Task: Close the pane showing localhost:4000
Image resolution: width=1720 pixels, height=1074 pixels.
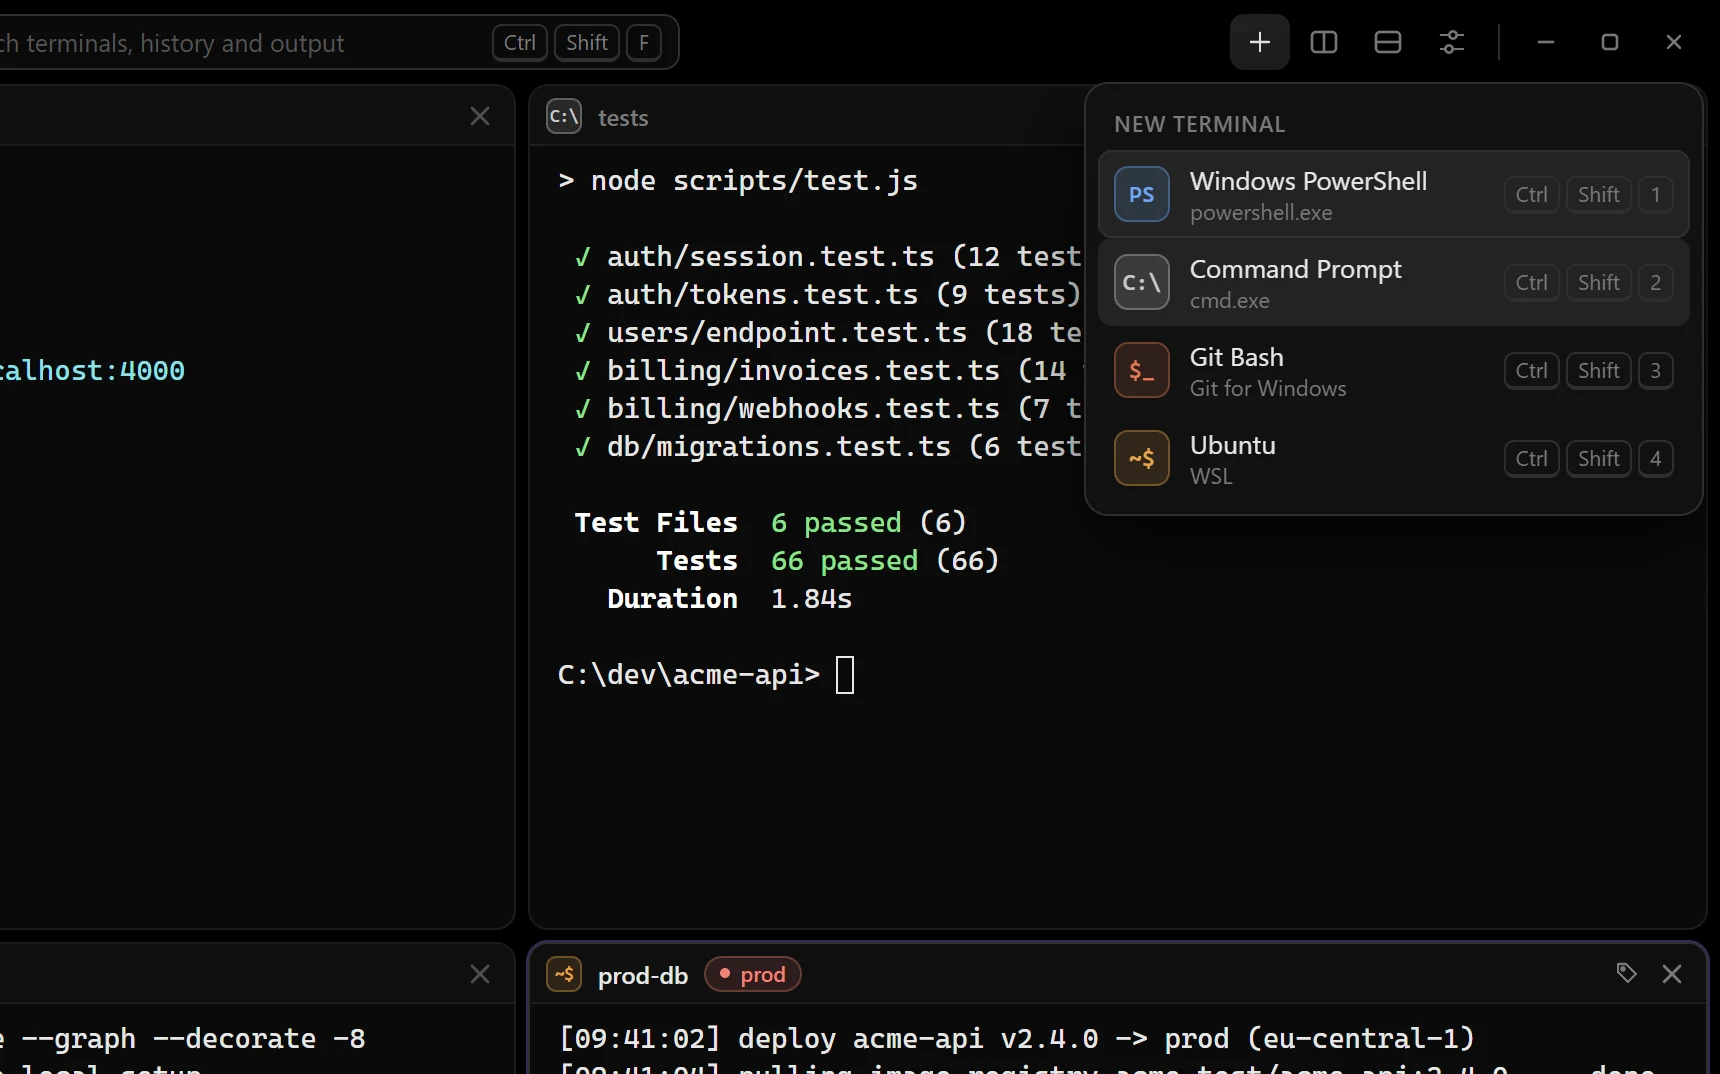Action: pyautogui.click(x=480, y=116)
